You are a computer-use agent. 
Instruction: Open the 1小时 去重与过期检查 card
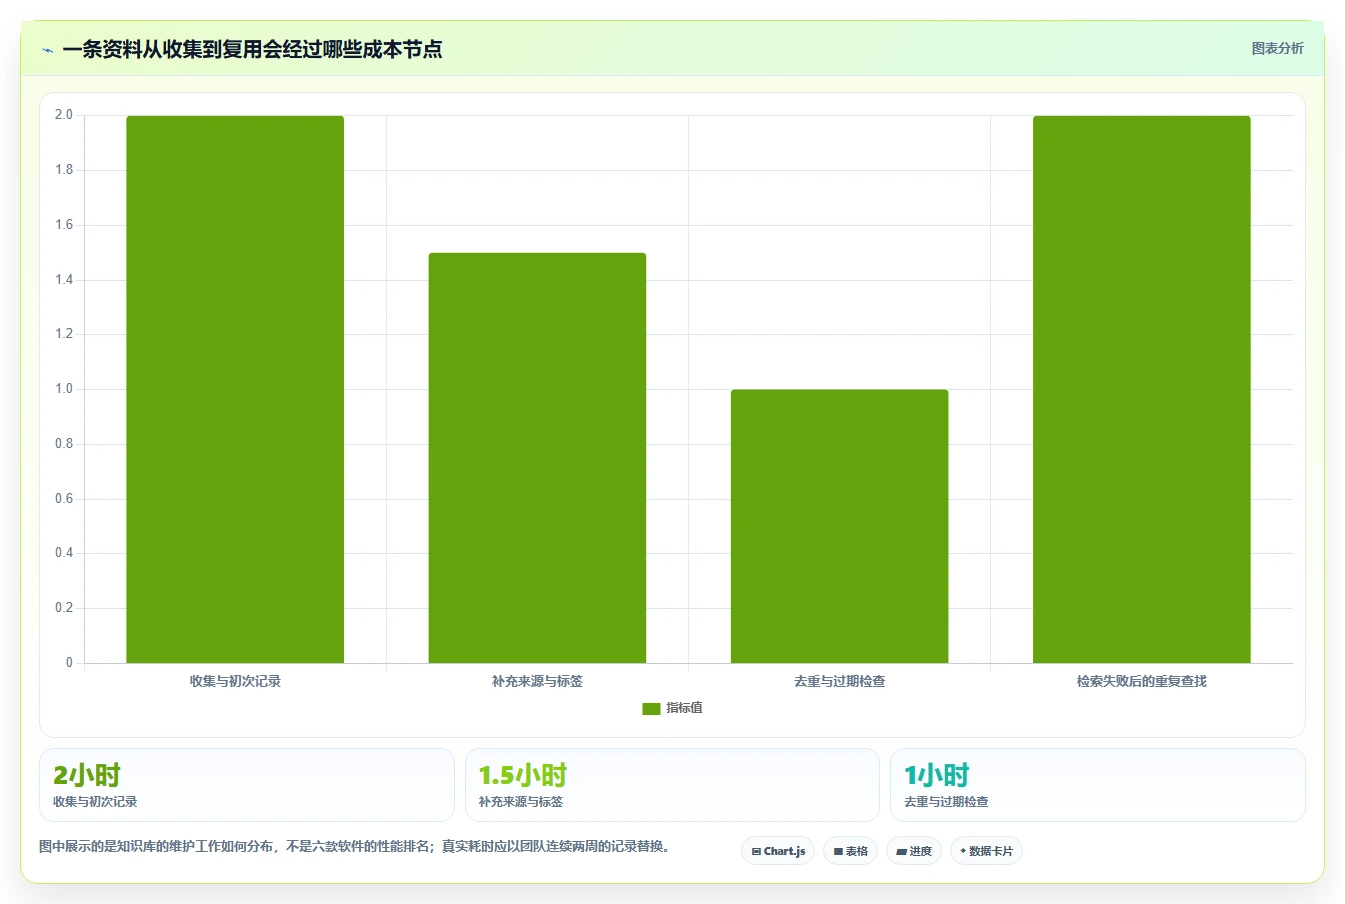[1098, 785]
